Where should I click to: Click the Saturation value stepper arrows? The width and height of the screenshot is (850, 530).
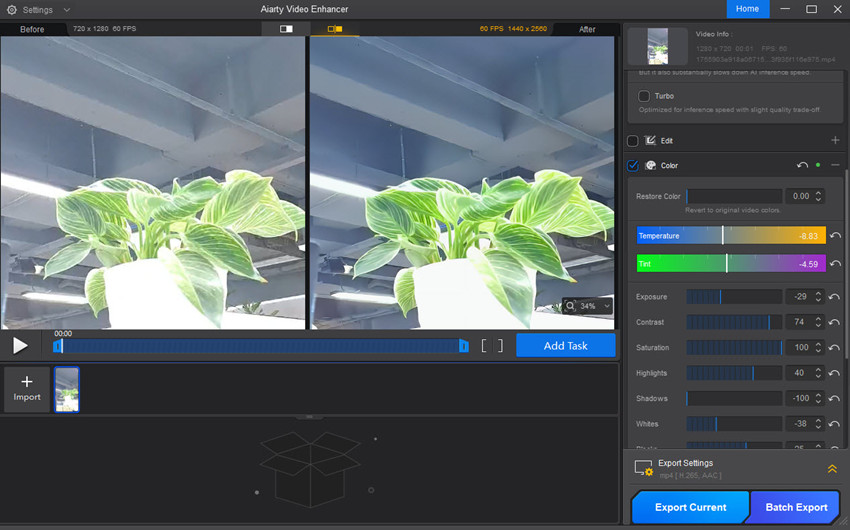pos(819,347)
